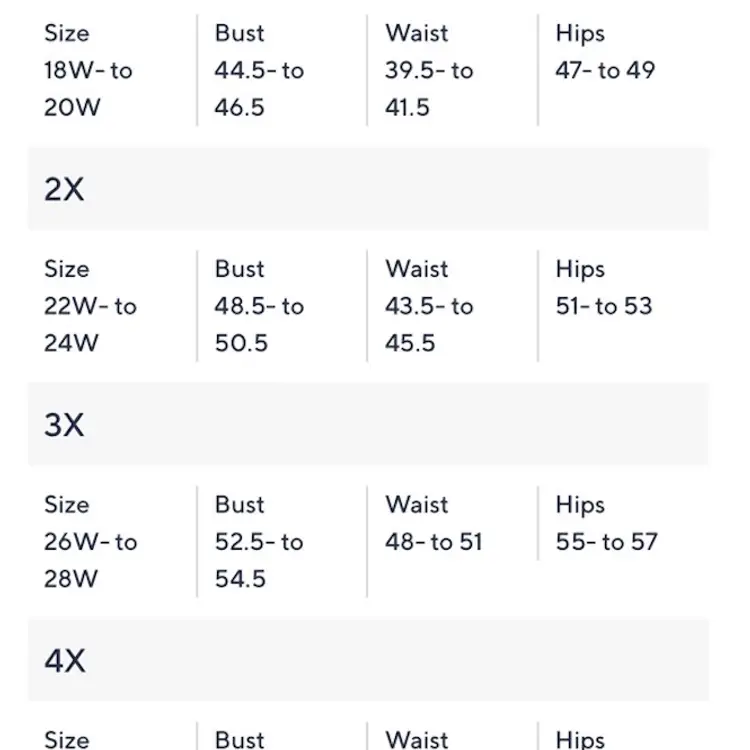Select the hips value 55- to 57
Image resolution: width=750 pixels, height=750 pixels.
click(x=606, y=542)
